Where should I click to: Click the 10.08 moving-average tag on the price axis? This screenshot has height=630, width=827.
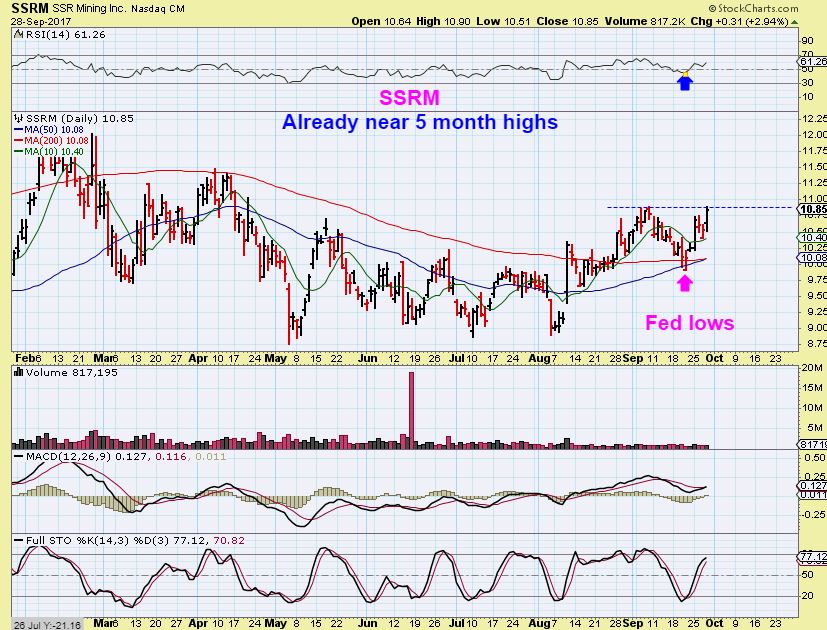[813, 257]
